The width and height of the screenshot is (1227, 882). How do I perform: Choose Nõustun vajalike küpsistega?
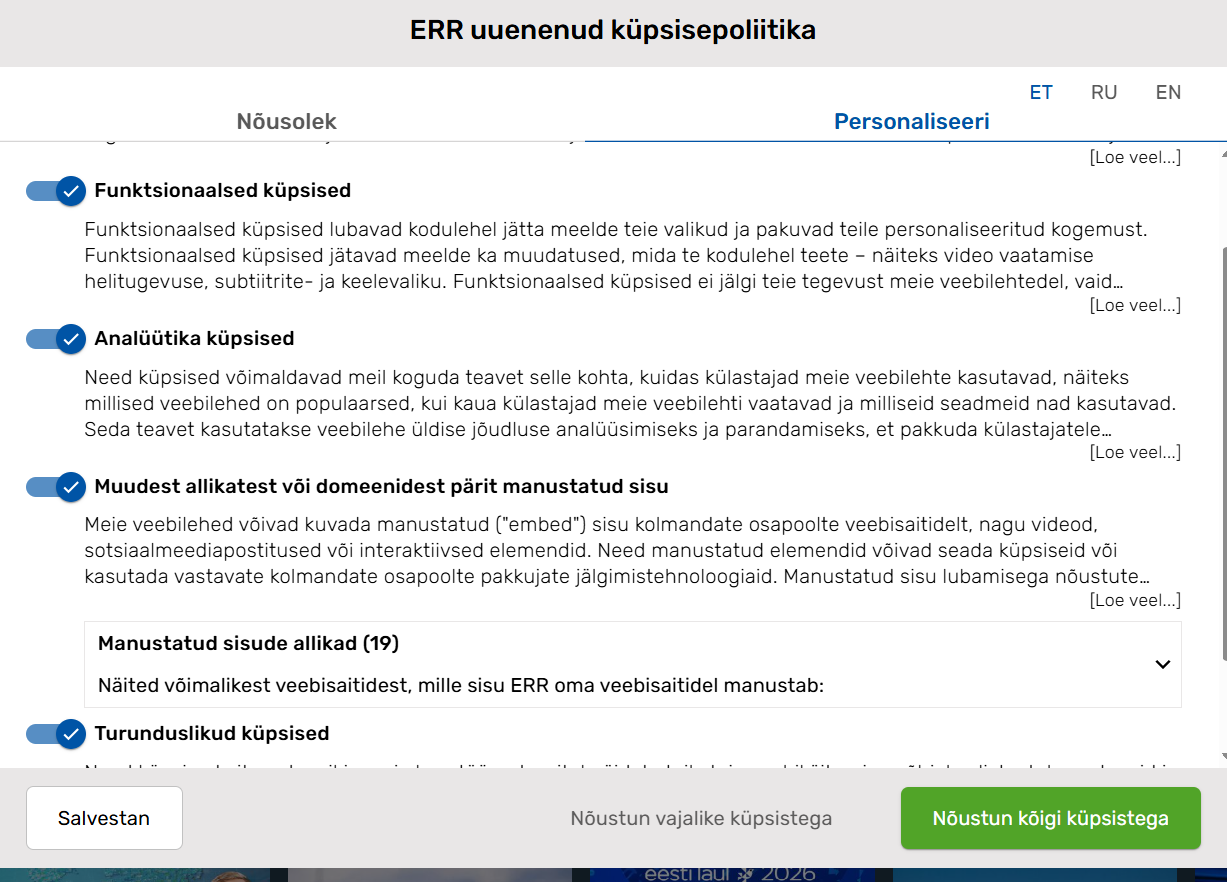point(701,818)
